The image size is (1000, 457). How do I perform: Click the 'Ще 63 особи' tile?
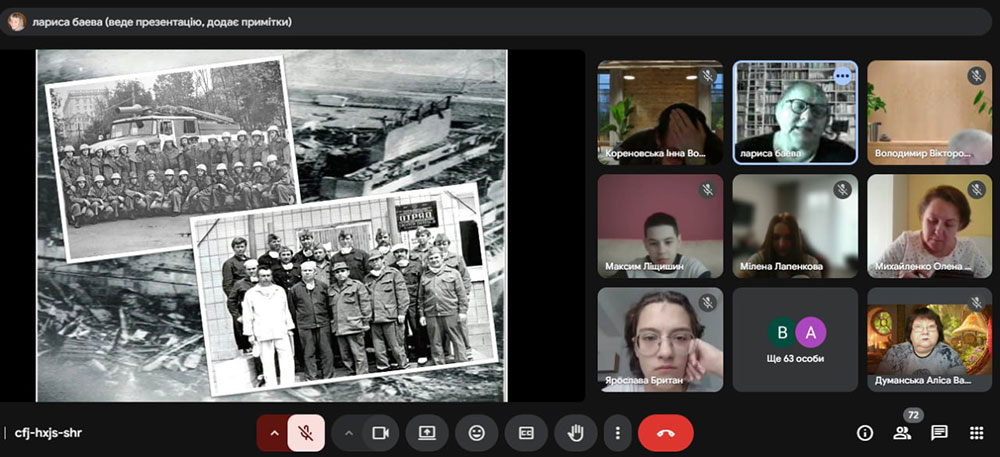pos(795,340)
